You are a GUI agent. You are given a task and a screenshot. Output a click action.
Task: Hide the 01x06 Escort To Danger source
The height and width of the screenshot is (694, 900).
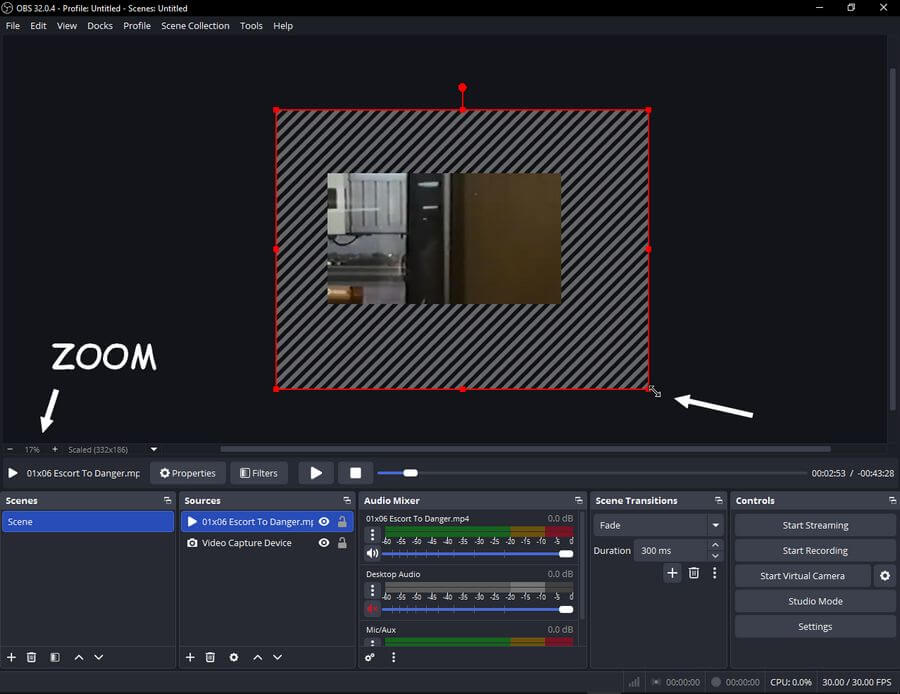tap(324, 522)
